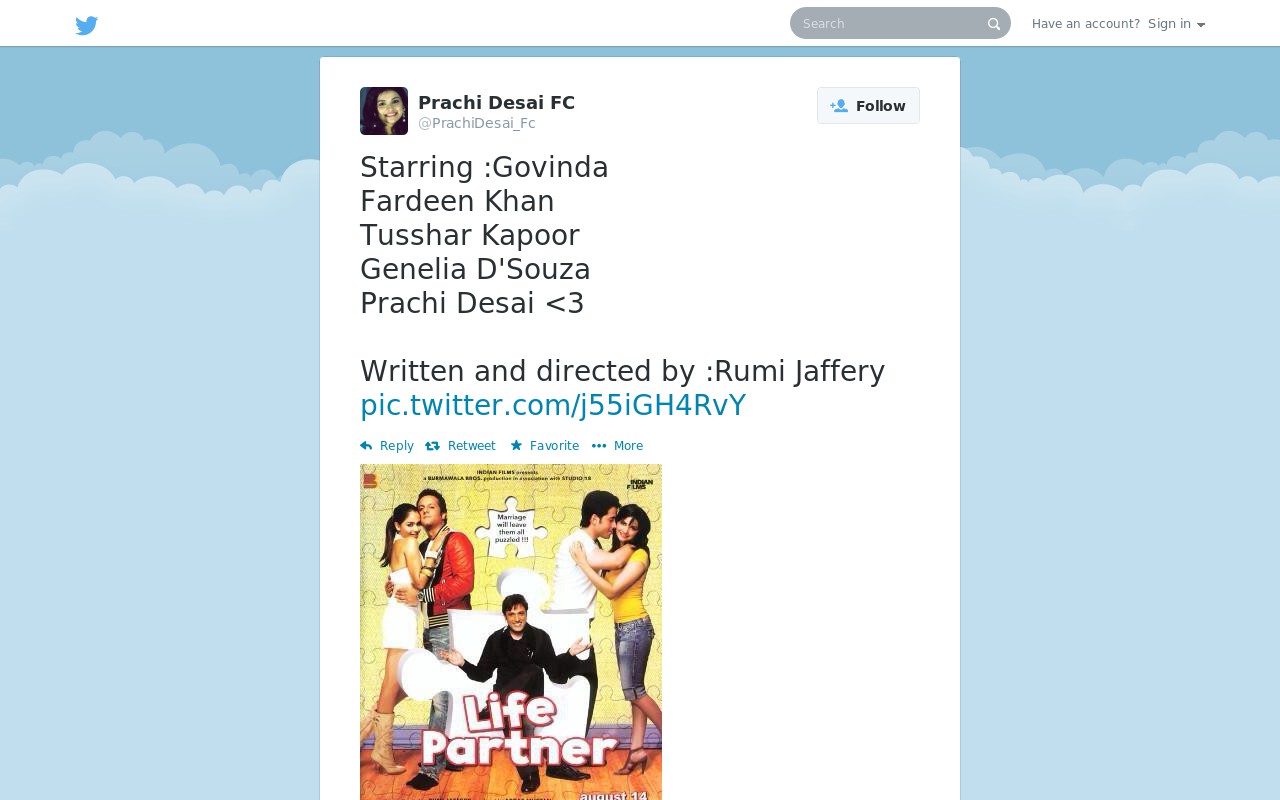The height and width of the screenshot is (800, 1280).
Task: Click the Sign in caret arrow
Action: 1201,25
